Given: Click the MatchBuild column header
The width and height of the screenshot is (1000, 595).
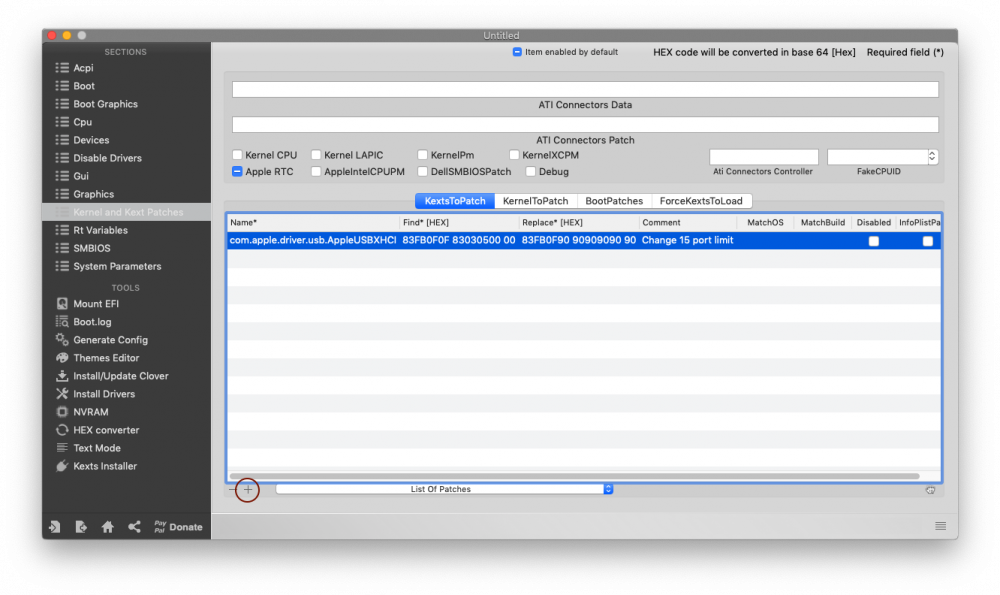Looking at the screenshot, I should click(x=823, y=223).
